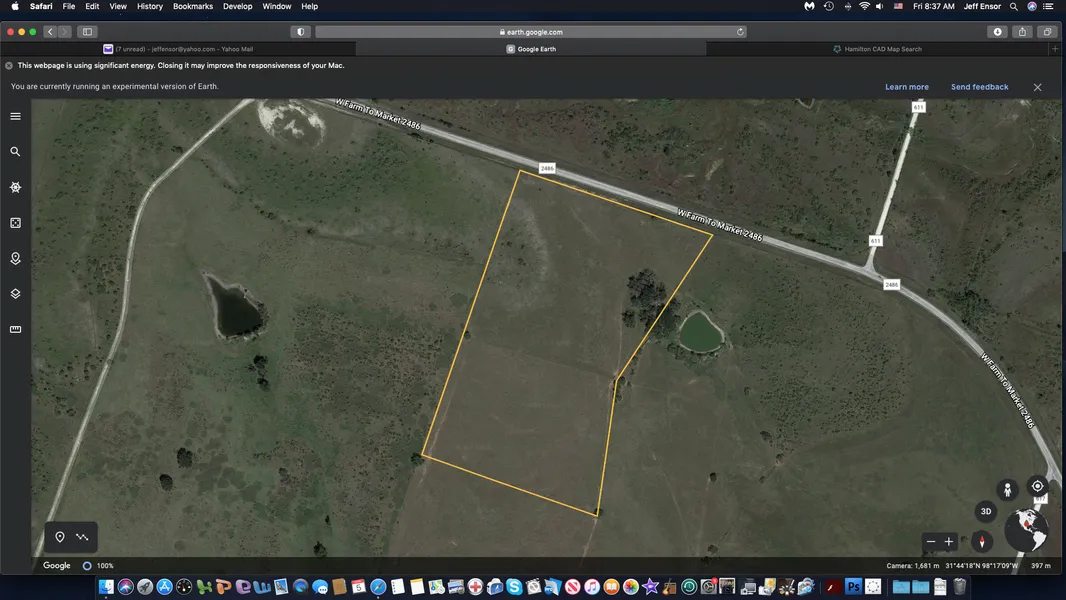The image size is (1066, 600).
Task: Click the Add placemark pin button
Action: click(60, 537)
